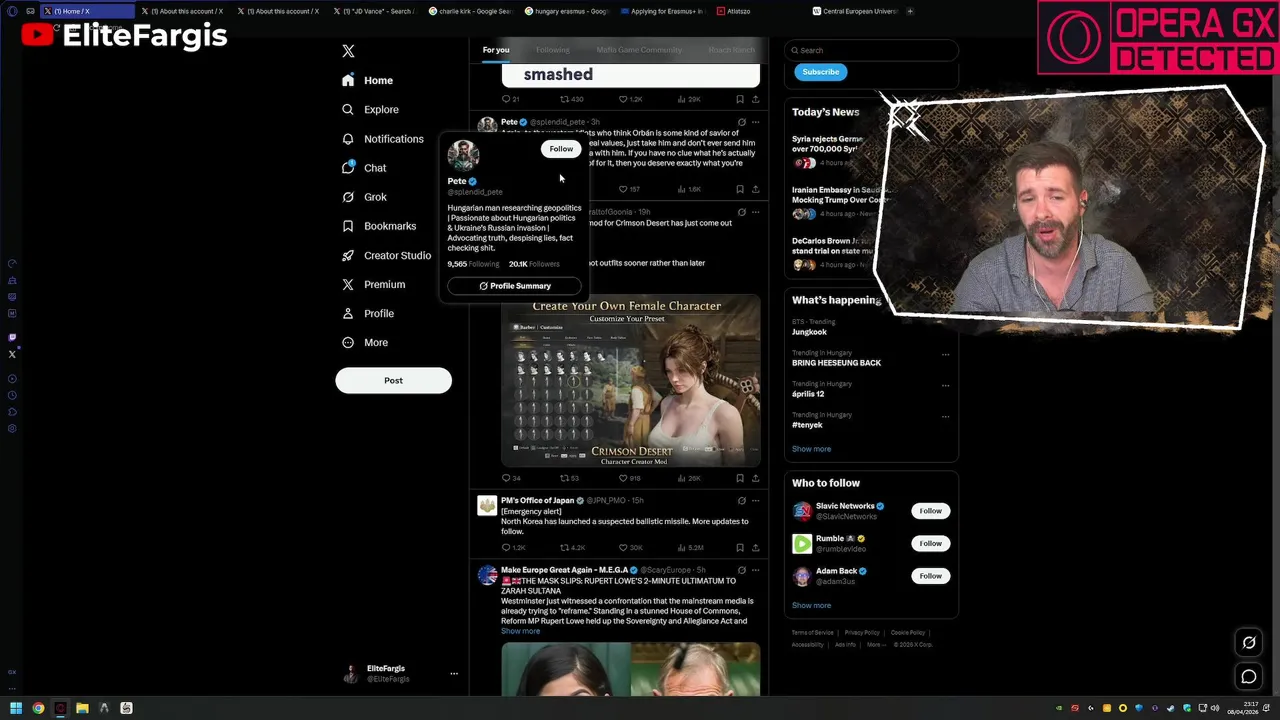
Task: Bookmark Pete's Orbán post
Action: tap(740, 189)
